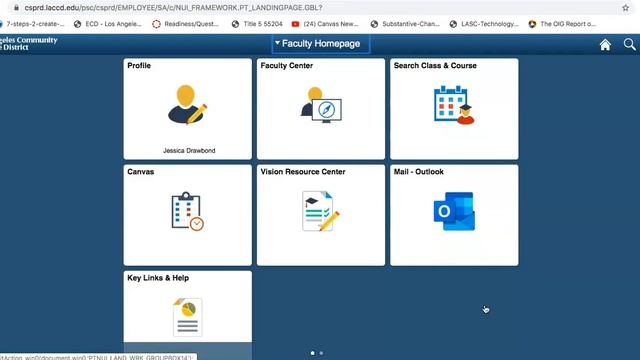This screenshot has width=640, height=360.
Task: Open the 7-steps-2-create bookmark
Action: (x=32, y=24)
